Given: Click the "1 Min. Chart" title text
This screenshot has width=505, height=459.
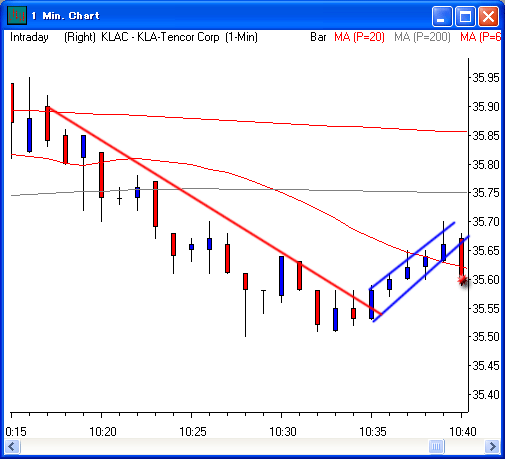Looking at the screenshot, I should point(66,16).
